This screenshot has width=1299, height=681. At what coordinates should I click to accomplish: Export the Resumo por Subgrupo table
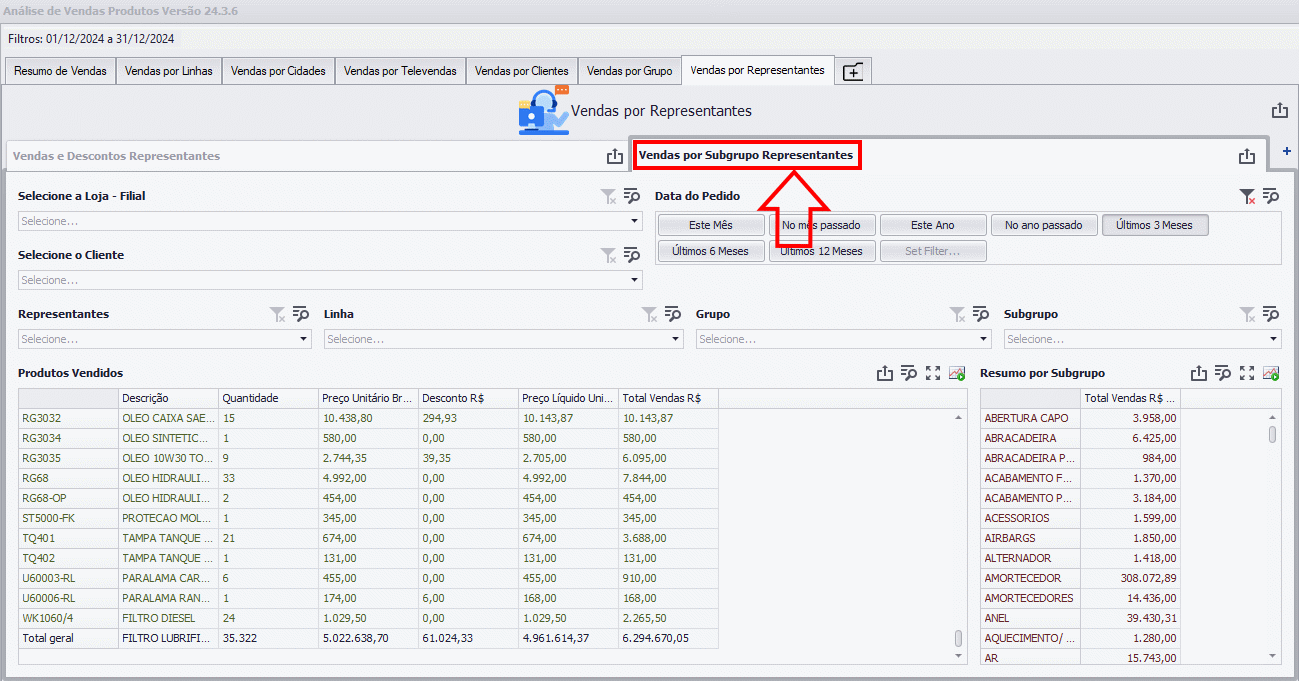1198,373
